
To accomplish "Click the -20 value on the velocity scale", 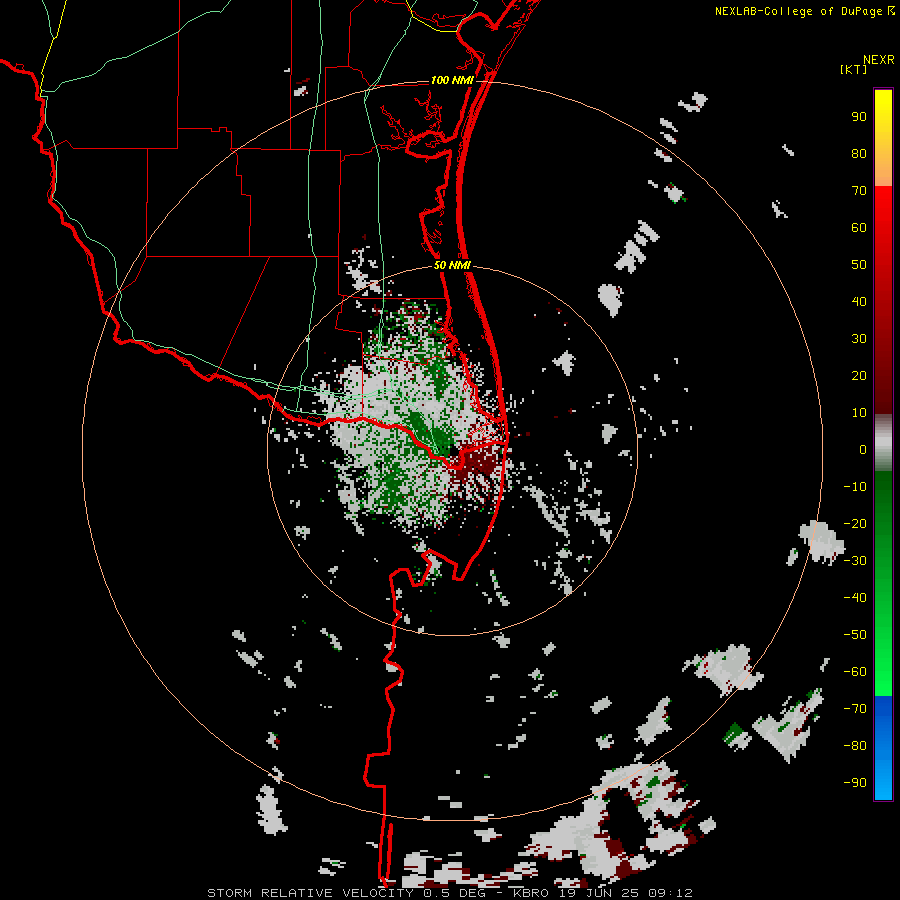I will [x=855, y=523].
